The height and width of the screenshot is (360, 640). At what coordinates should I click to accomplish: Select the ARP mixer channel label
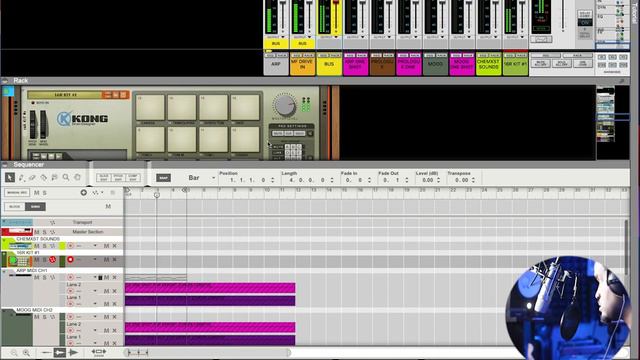point(276,64)
